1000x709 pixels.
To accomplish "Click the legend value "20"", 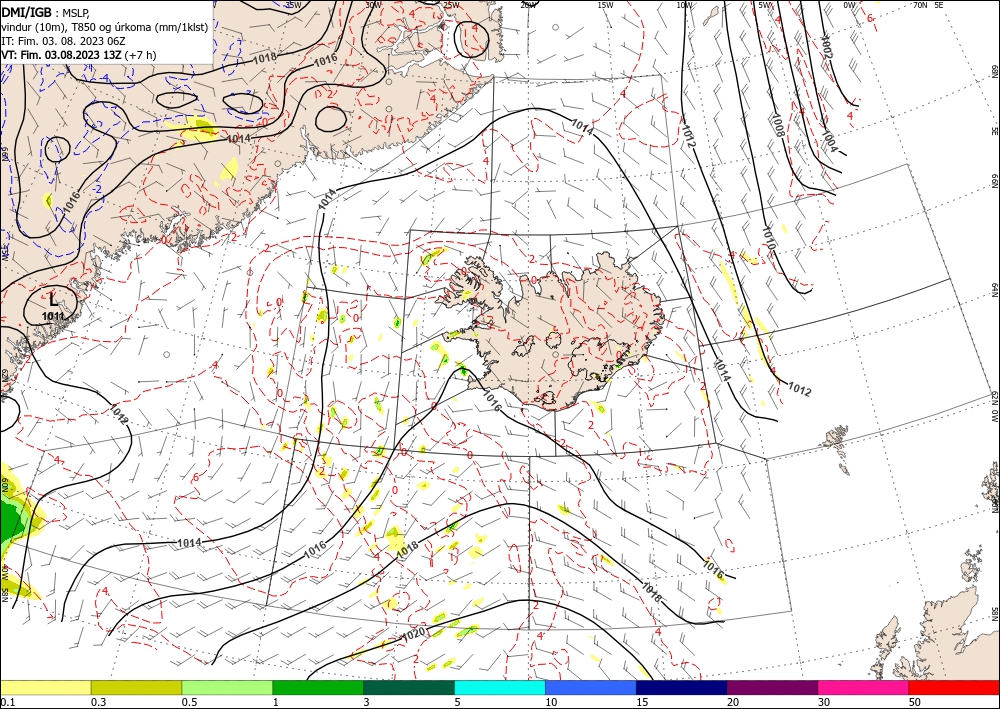I will tap(733, 702).
